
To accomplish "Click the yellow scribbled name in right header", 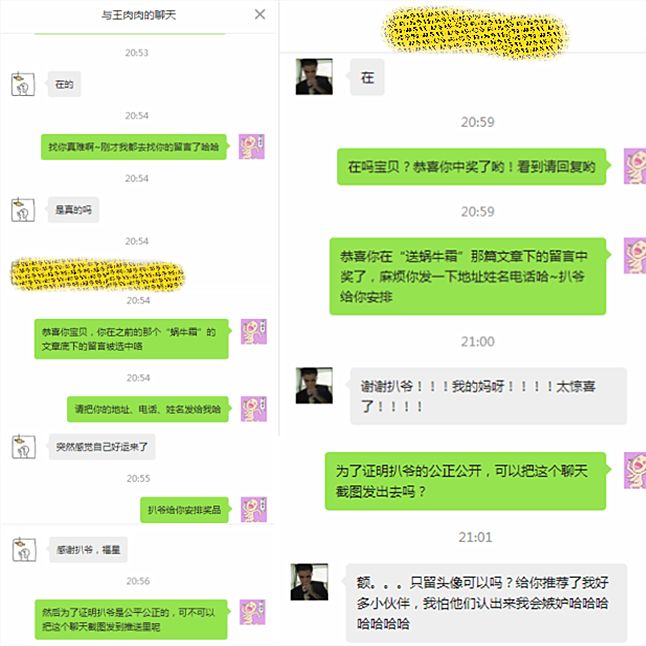I will [475, 33].
